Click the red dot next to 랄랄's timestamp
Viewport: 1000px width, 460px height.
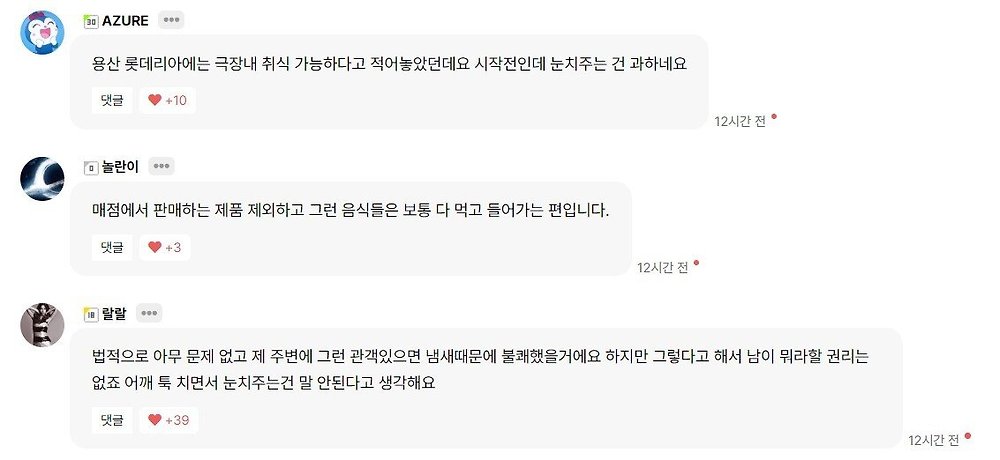[968, 437]
